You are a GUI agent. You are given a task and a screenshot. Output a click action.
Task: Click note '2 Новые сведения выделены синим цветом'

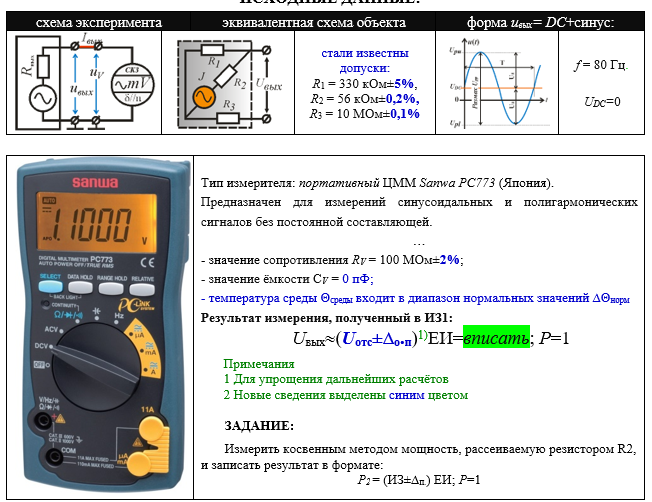click(x=346, y=395)
